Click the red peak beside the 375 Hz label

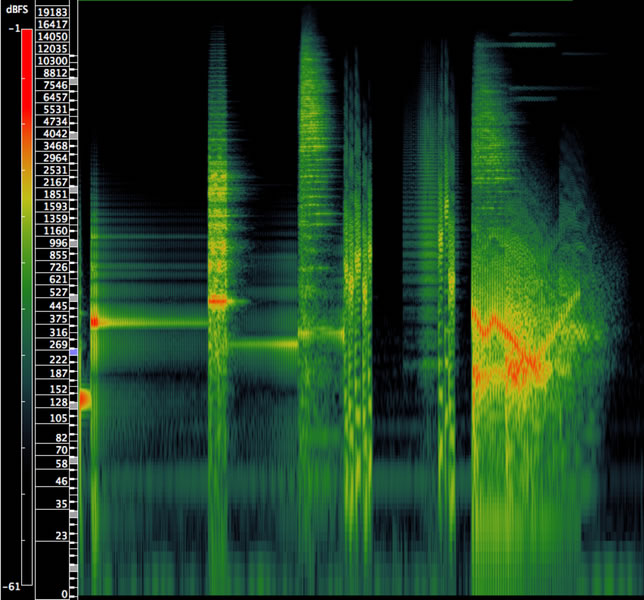point(95,321)
